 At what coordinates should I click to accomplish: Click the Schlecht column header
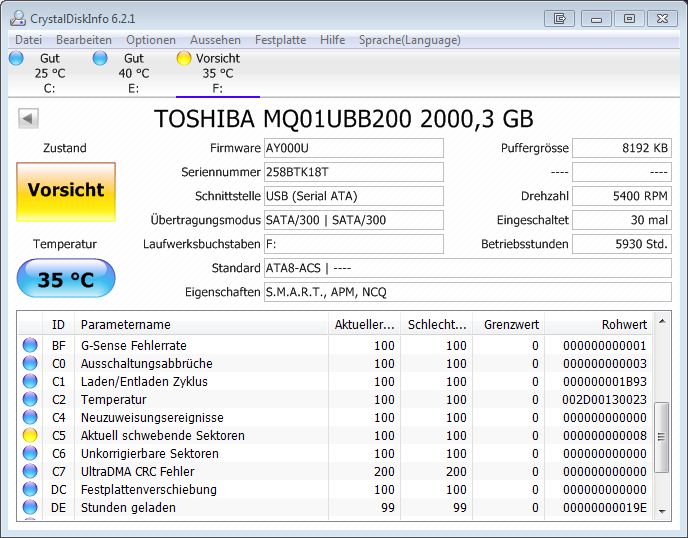[x=437, y=324]
